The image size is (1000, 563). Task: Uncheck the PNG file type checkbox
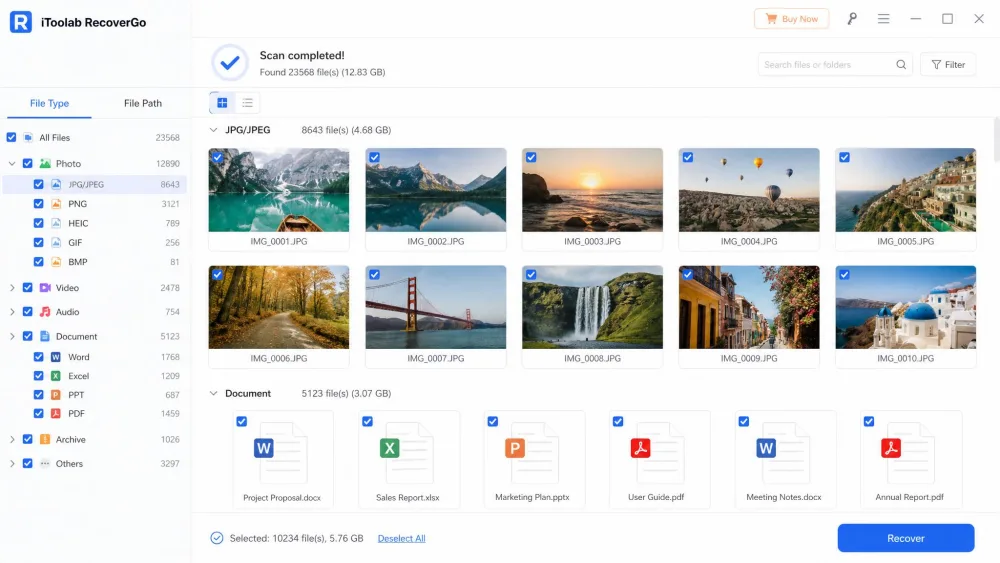coord(38,204)
